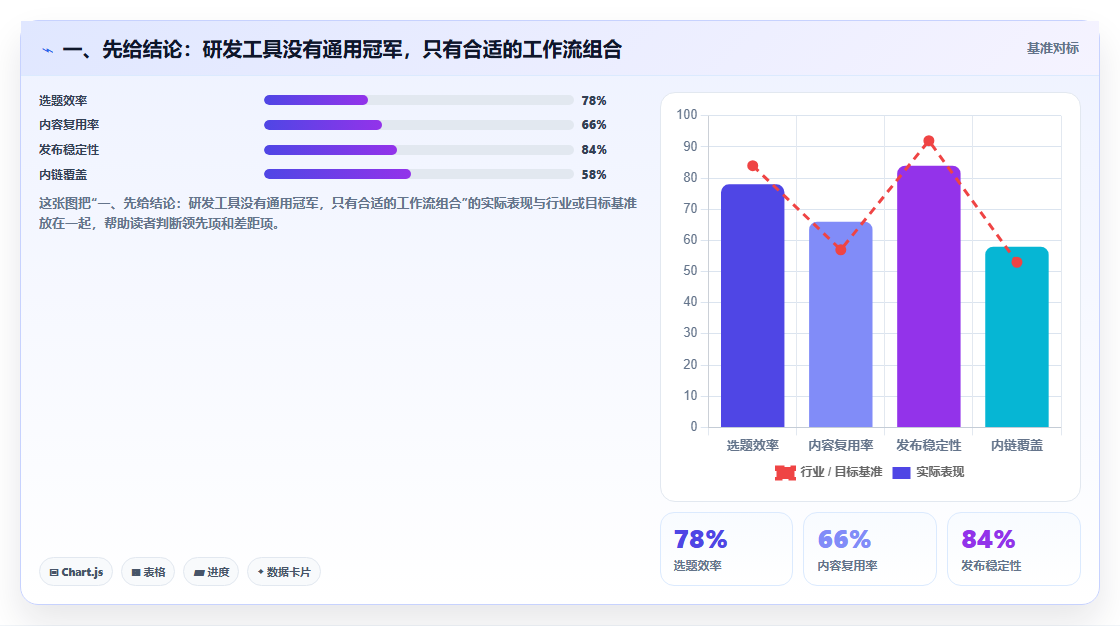
Task: Click the 内容复用率 bar in chart
Action: [841, 324]
